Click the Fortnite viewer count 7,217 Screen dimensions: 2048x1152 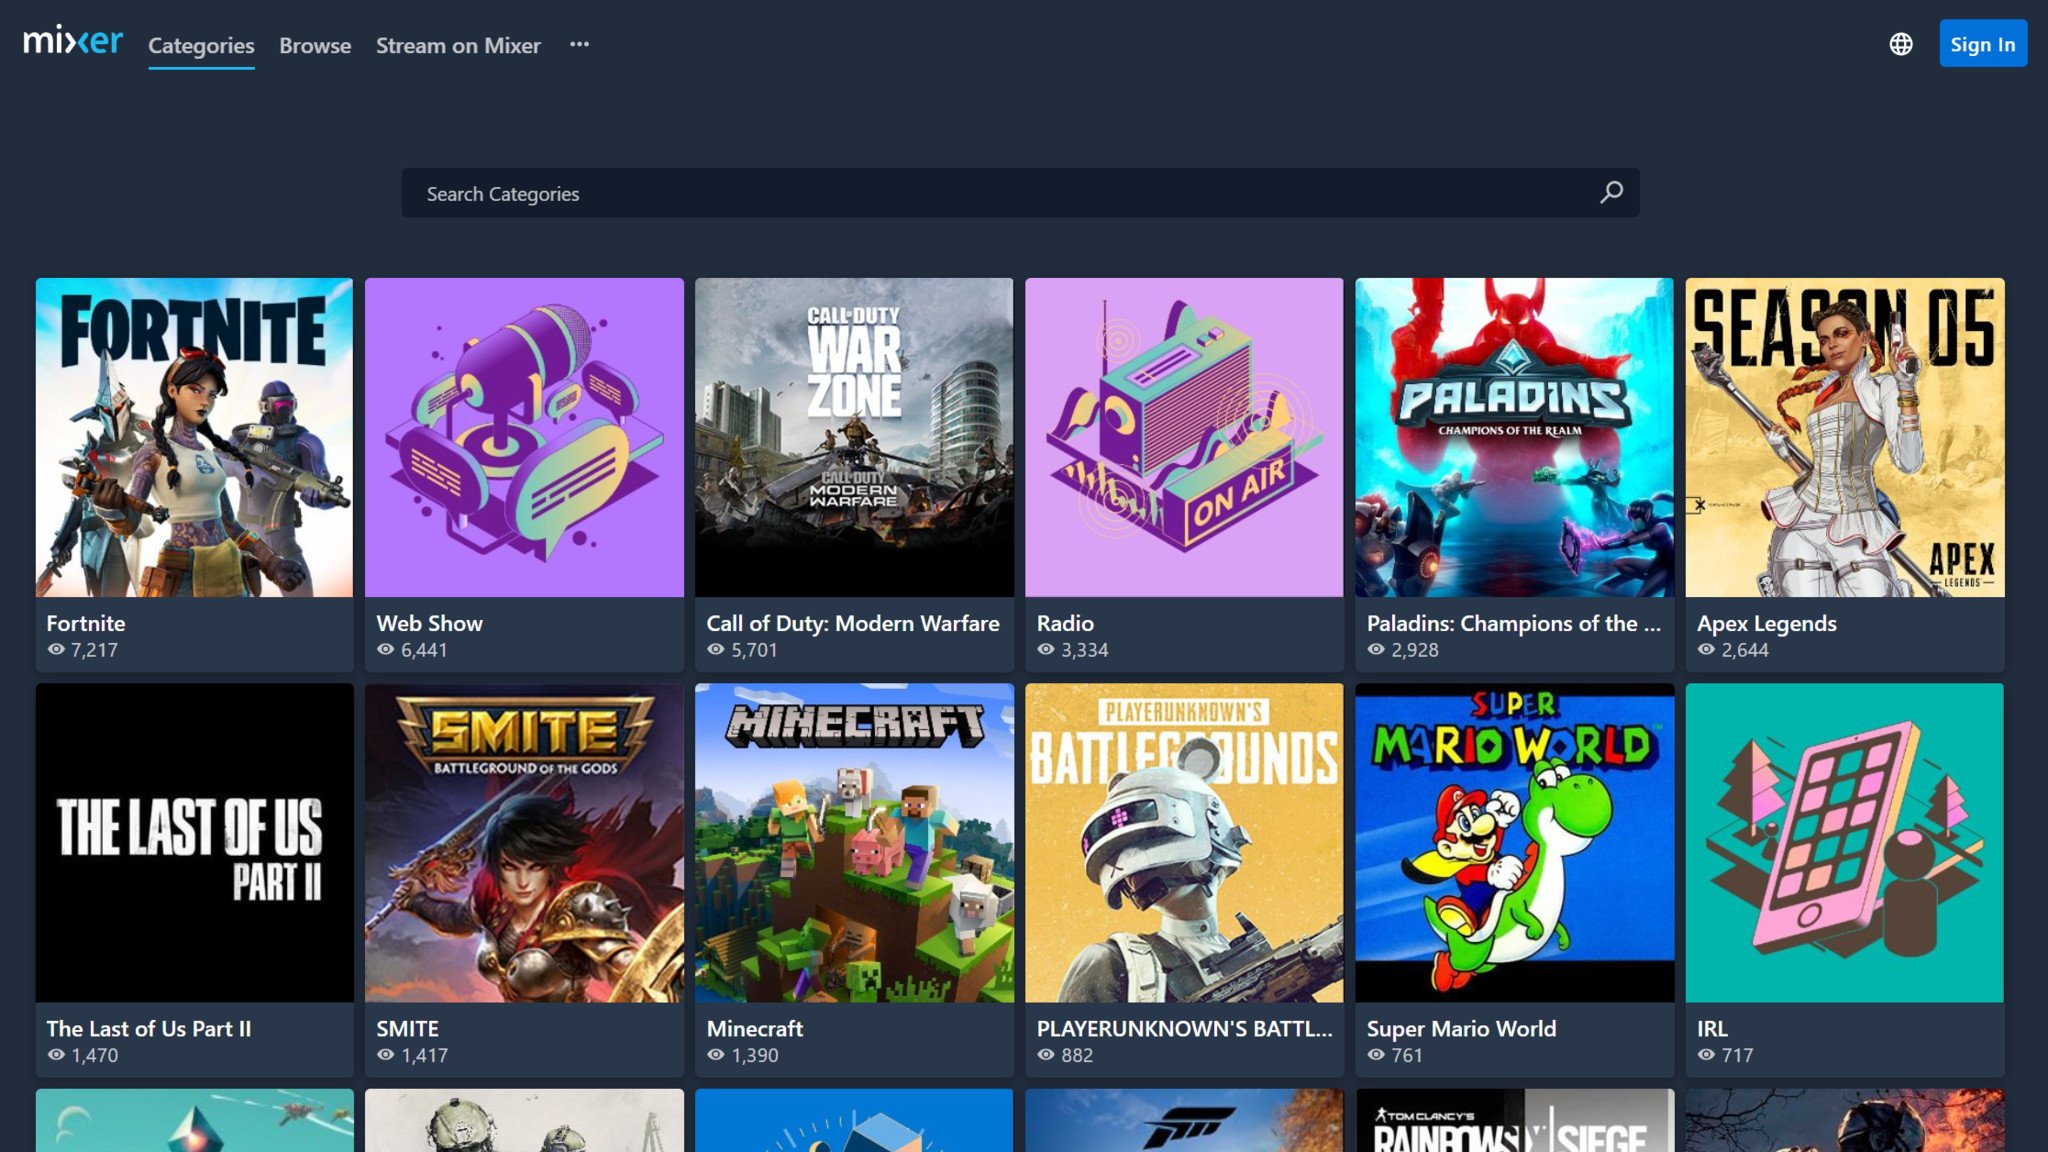point(94,650)
